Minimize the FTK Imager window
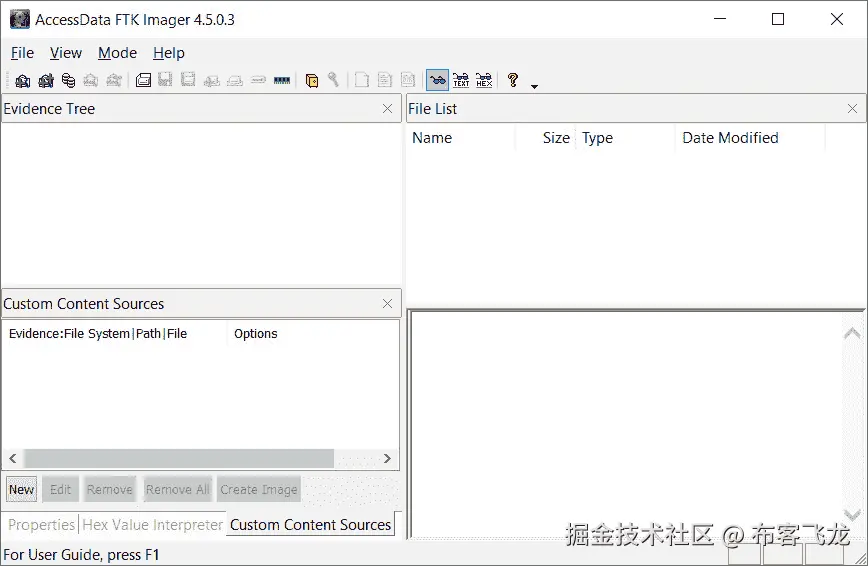Screen dimensions: 868x566 [x=720, y=19]
